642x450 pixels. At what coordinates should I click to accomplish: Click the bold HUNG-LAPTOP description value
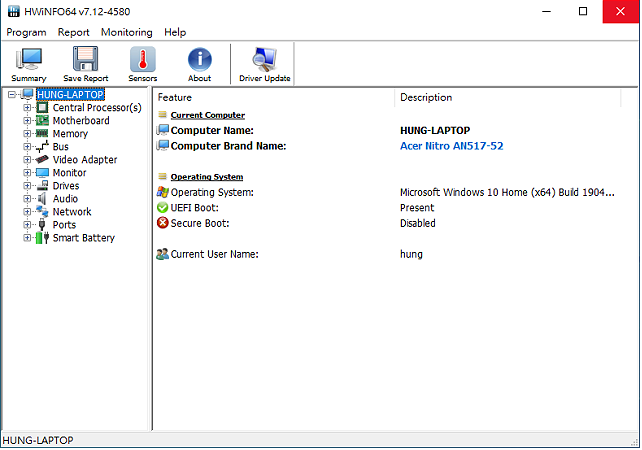click(x=435, y=131)
